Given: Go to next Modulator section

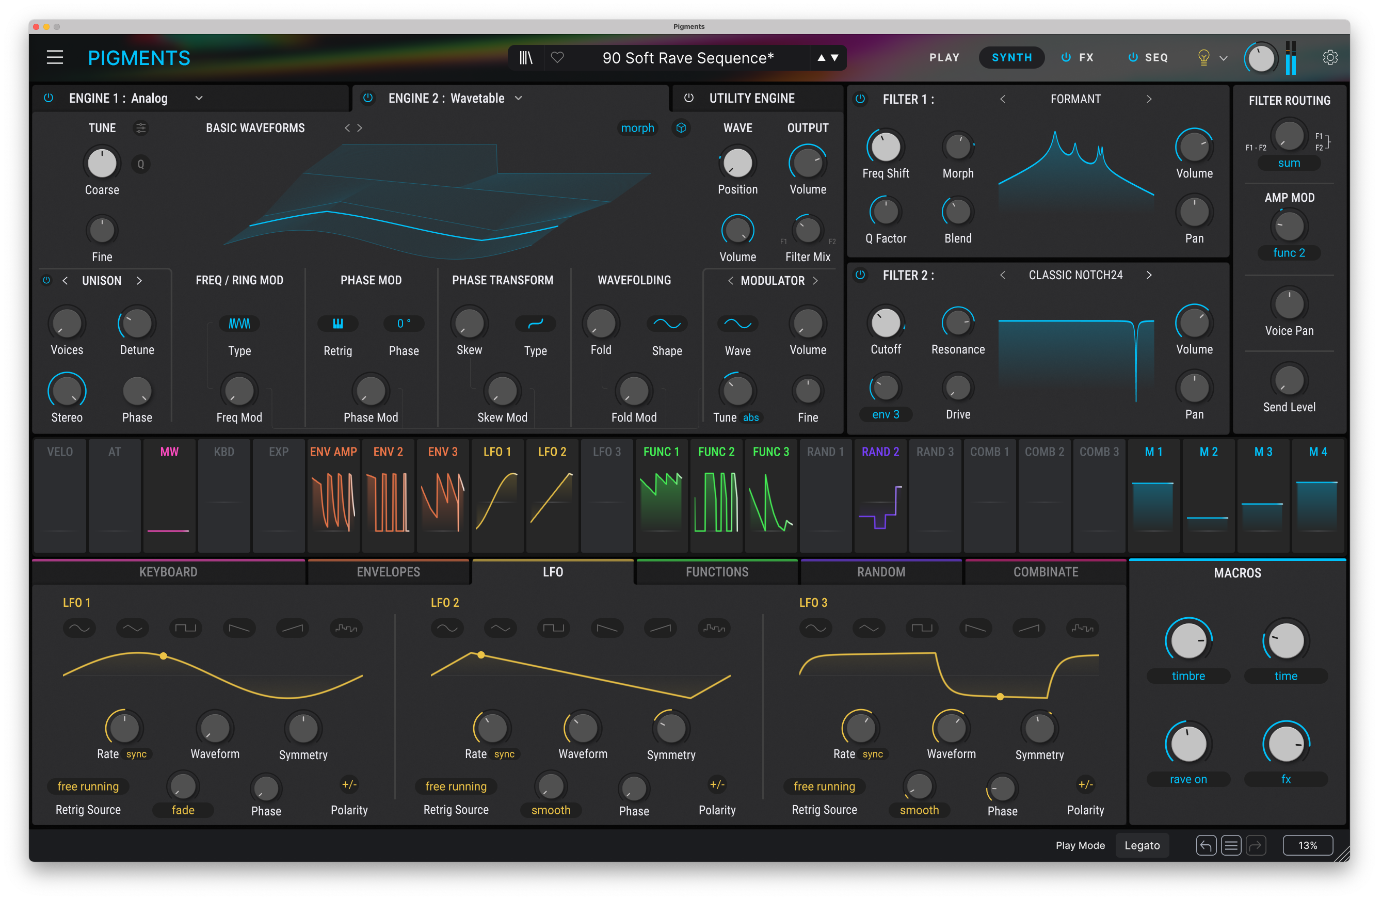Looking at the screenshot, I should 815,281.
